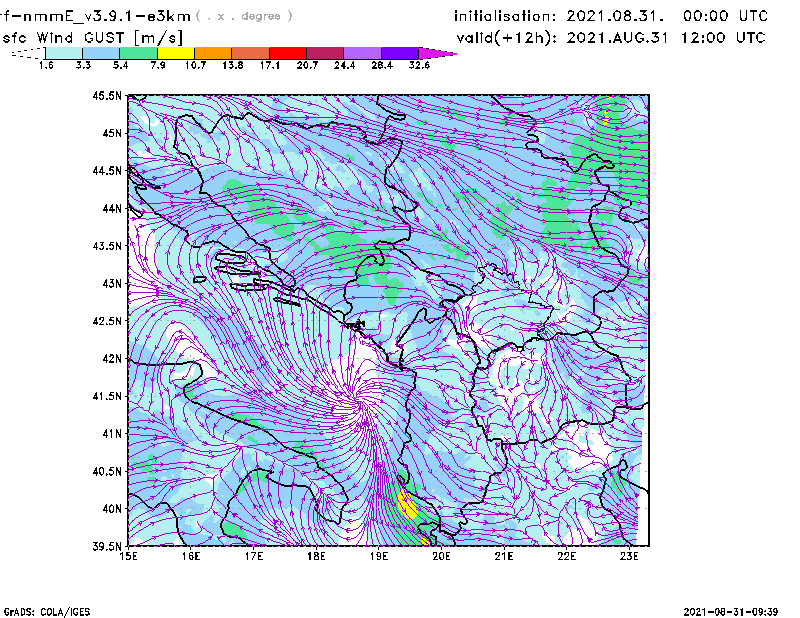800x618 pixels.
Task: Click the legend value 10.7
Action: [195, 65]
